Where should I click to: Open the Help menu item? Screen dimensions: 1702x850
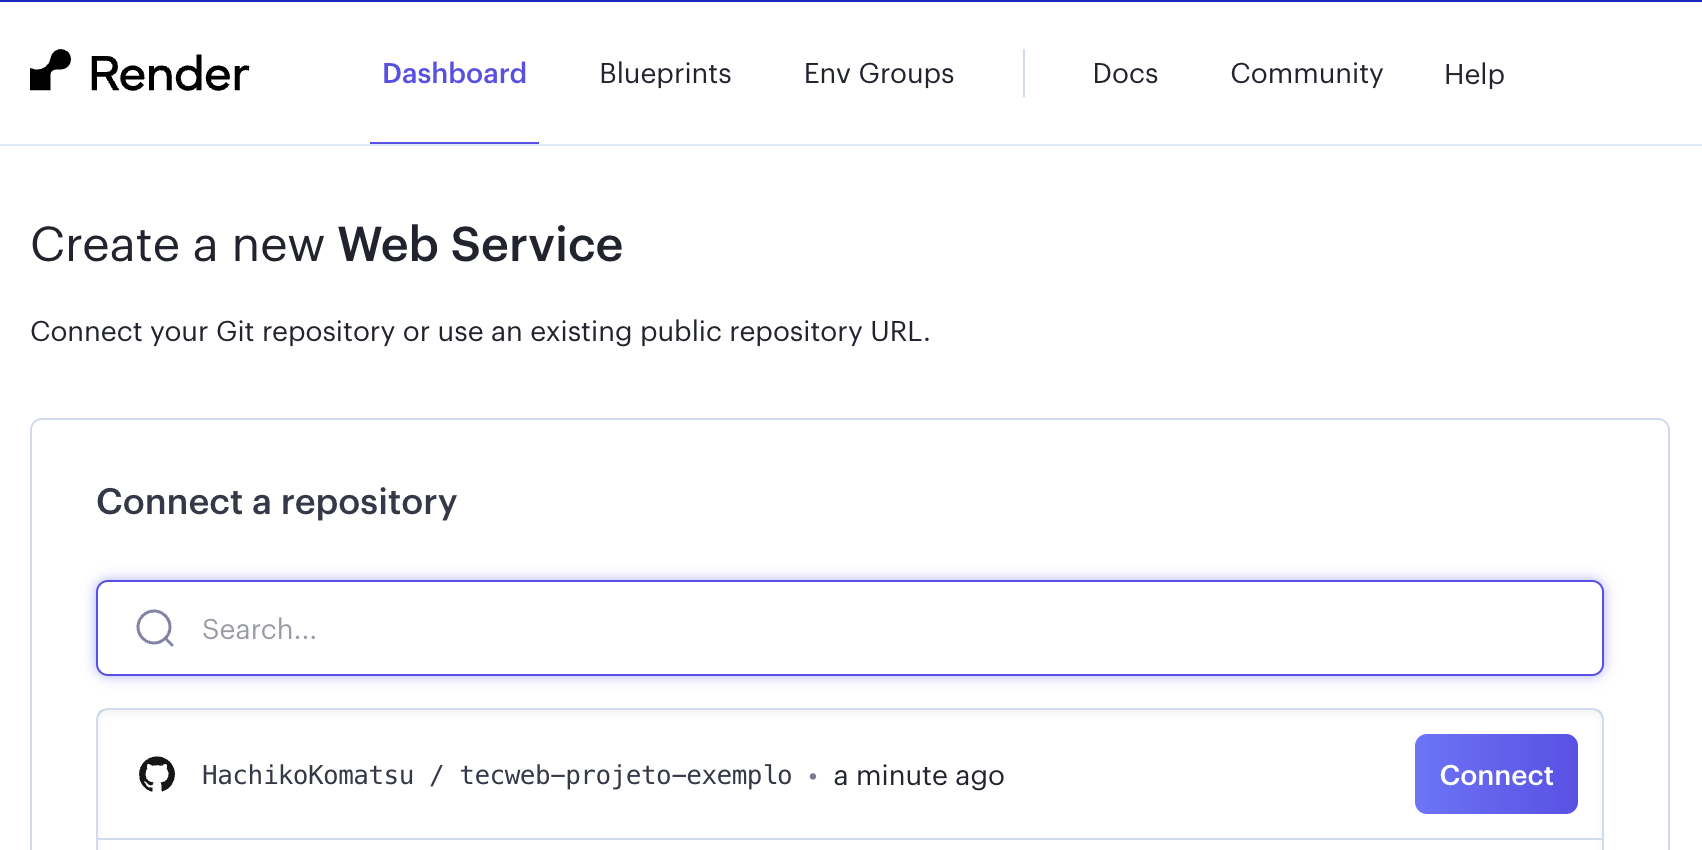[1474, 74]
